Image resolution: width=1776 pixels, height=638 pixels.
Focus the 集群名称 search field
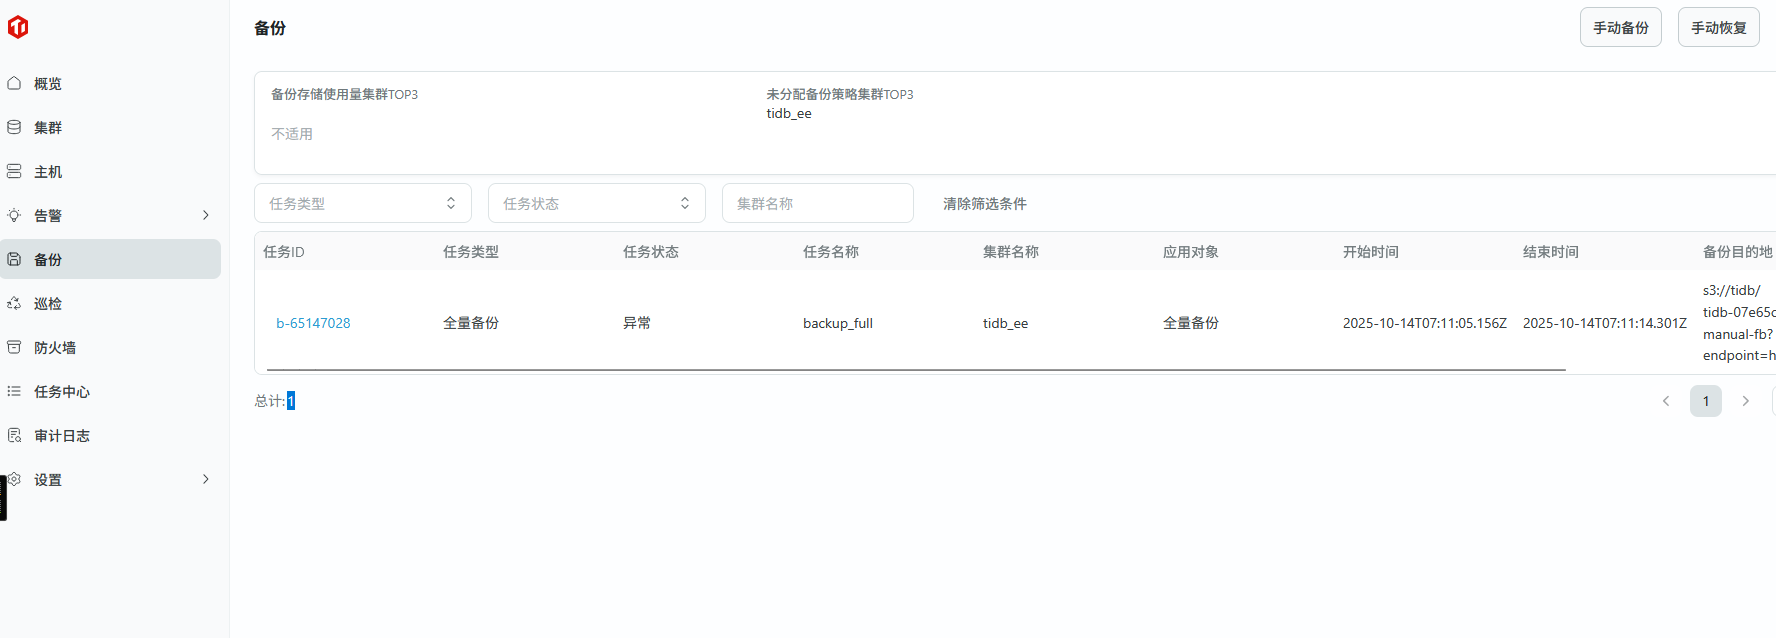tap(817, 203)
